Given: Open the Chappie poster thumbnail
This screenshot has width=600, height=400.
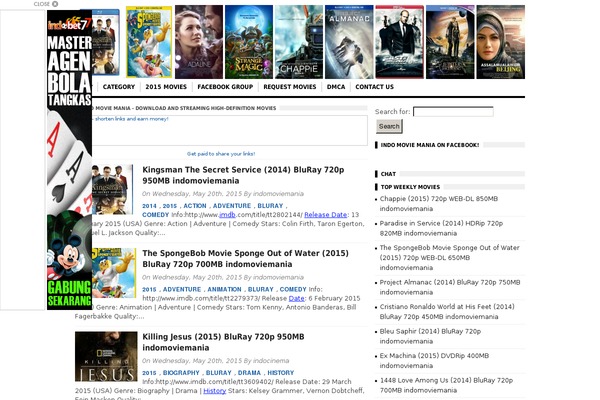Looking at the screenshot, I should pos(298,42).
